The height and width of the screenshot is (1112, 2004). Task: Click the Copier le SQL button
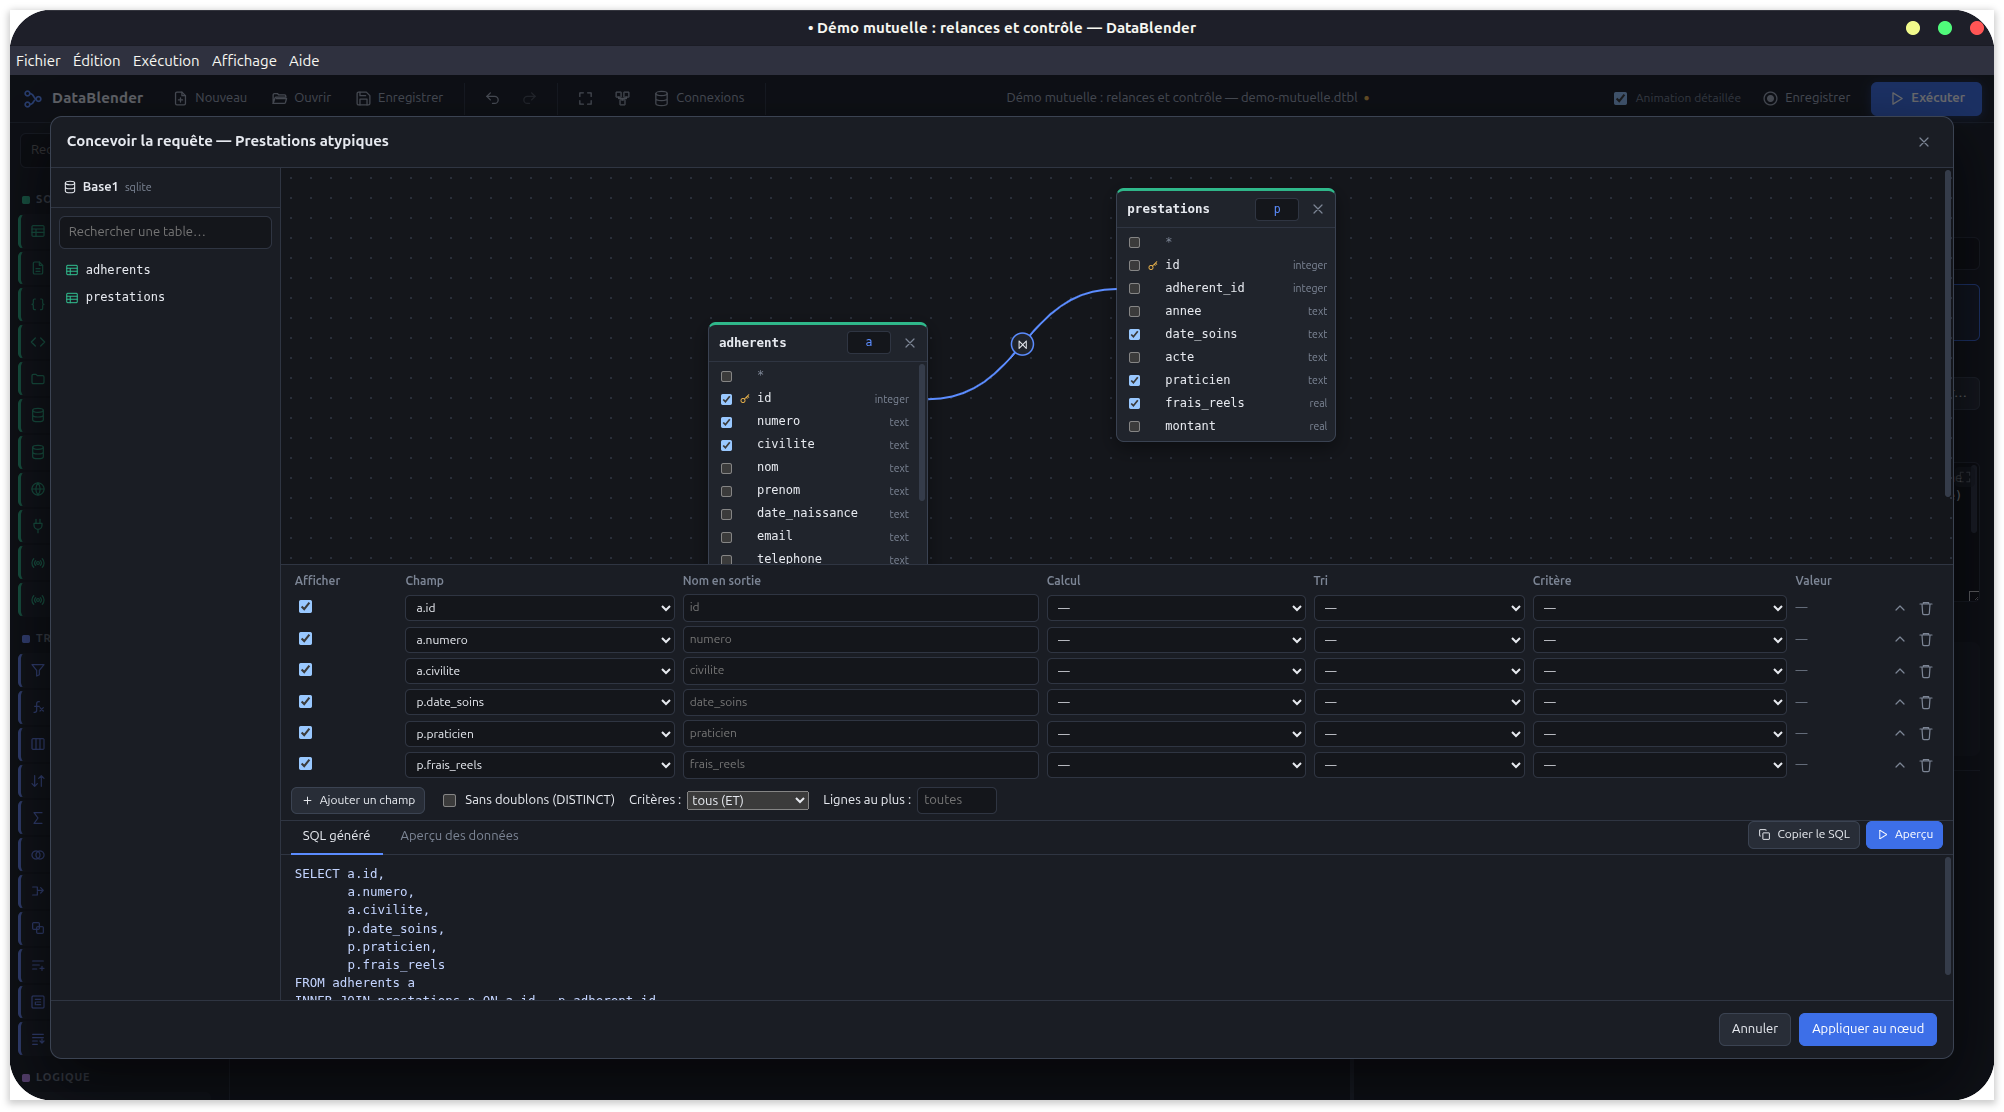1804,835
